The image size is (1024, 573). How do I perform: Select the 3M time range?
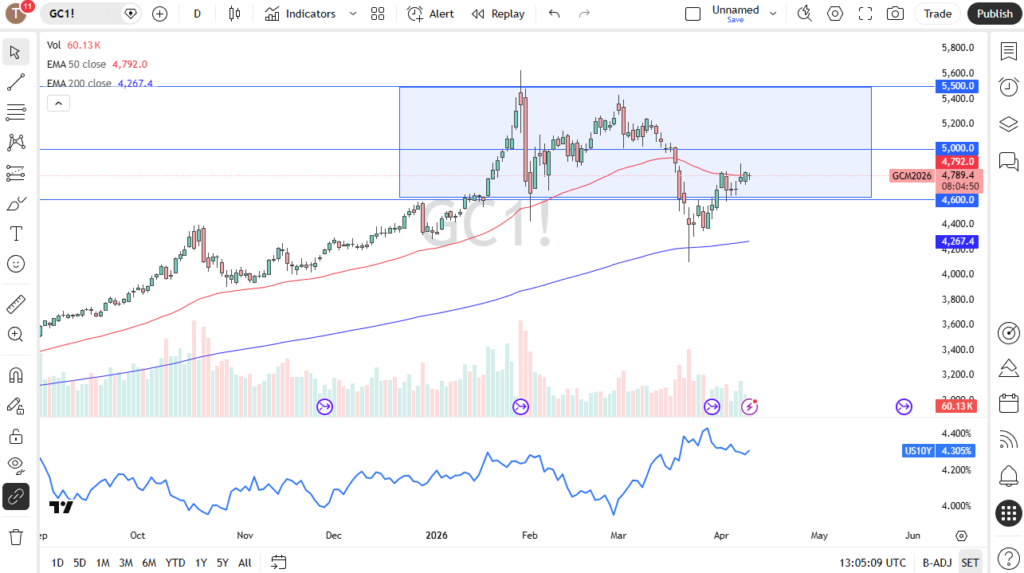pyautogui.click(x=126, y=562)
